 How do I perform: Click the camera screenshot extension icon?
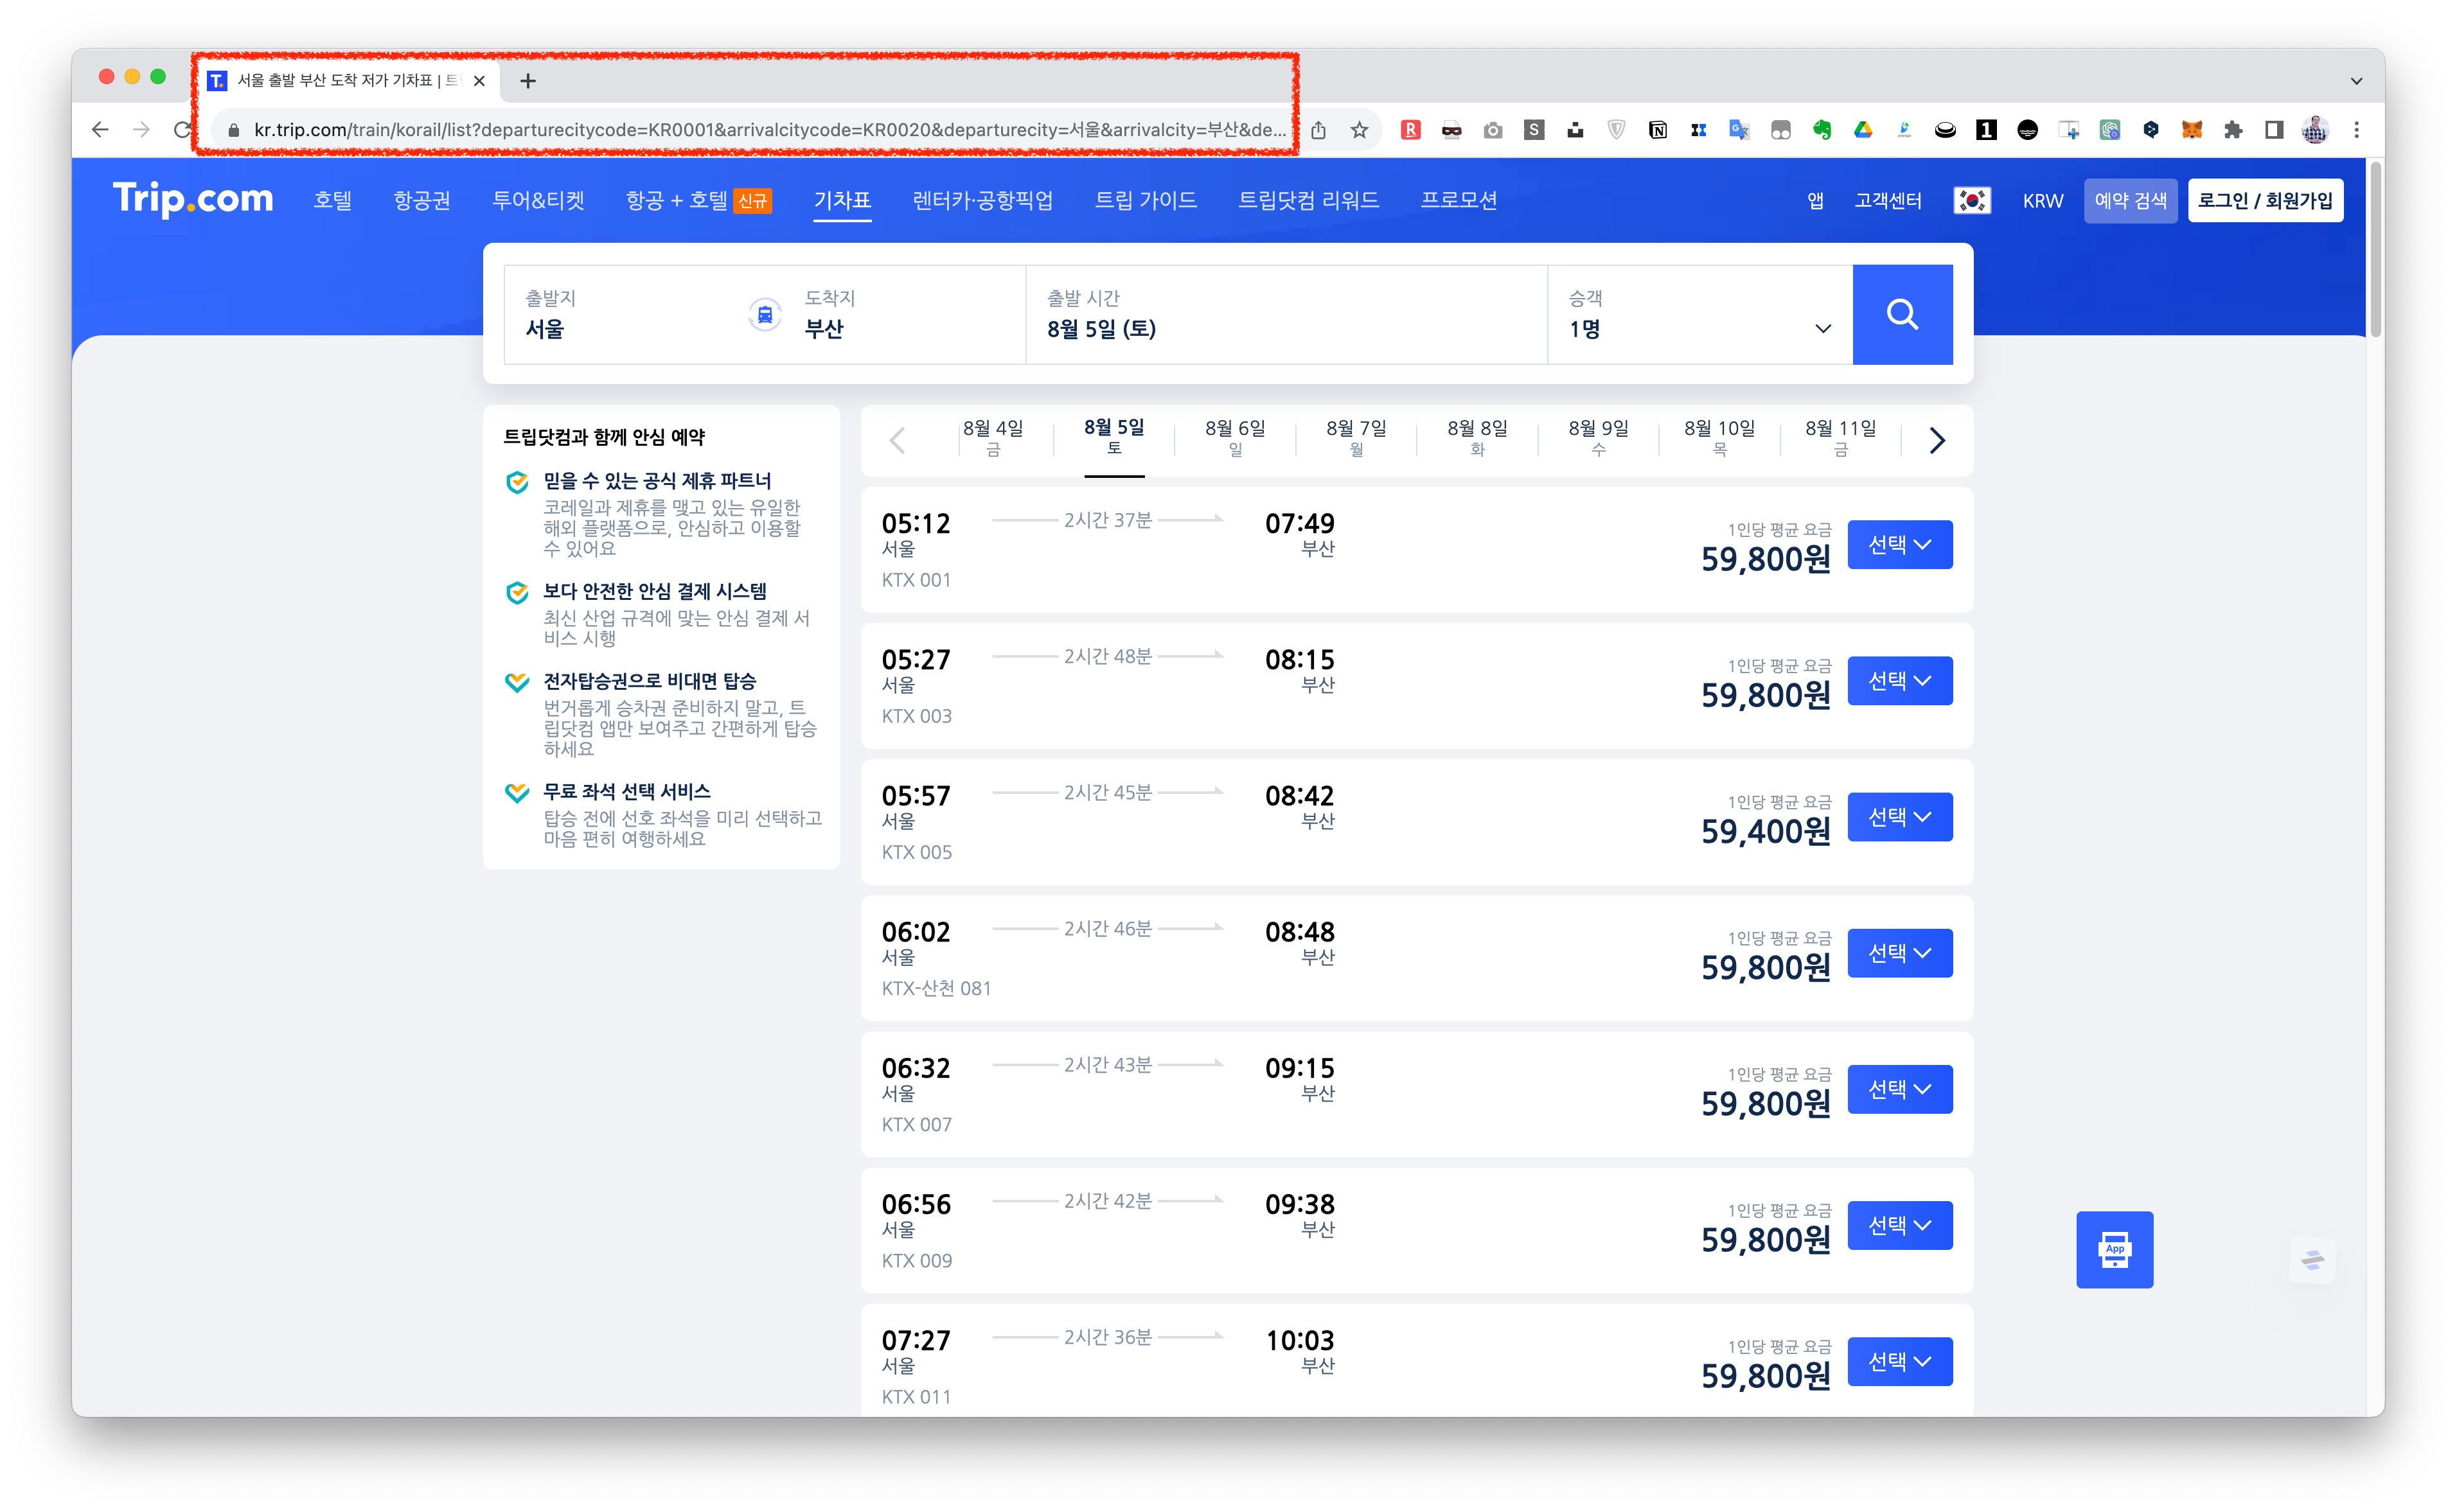click(x=1492, y=130)
